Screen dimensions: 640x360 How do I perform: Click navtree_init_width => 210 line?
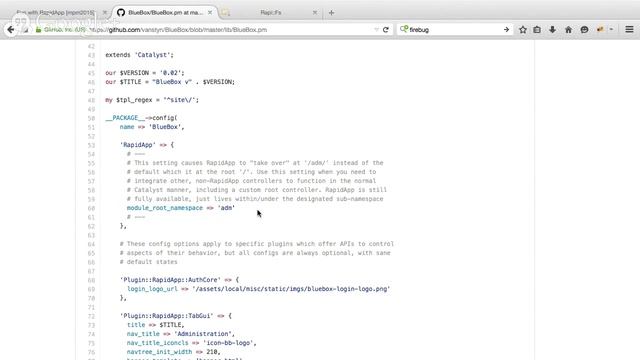173,351
